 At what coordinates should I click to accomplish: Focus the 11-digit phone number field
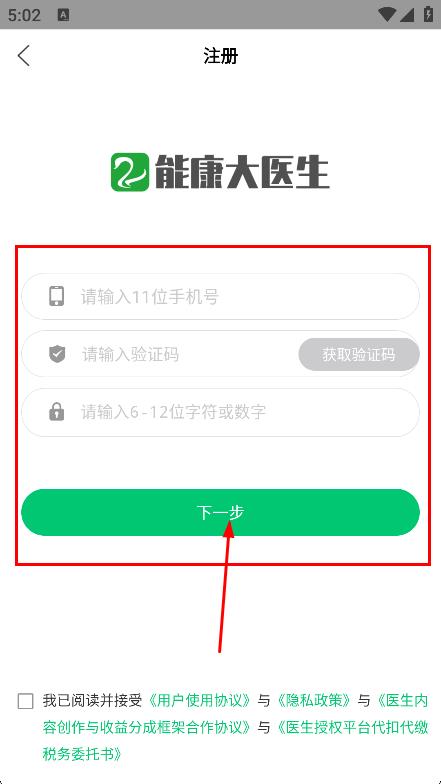click(x=220, y=296)
